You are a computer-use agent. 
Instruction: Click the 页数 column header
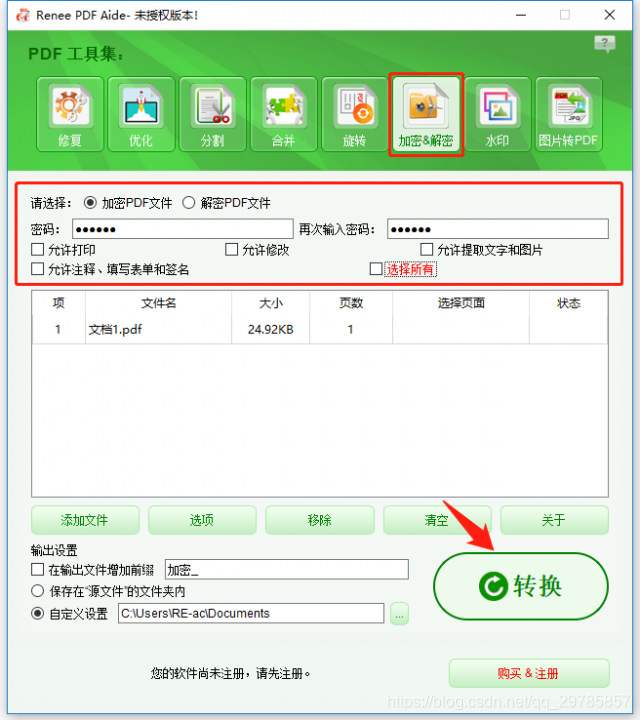tap(351, 303)
